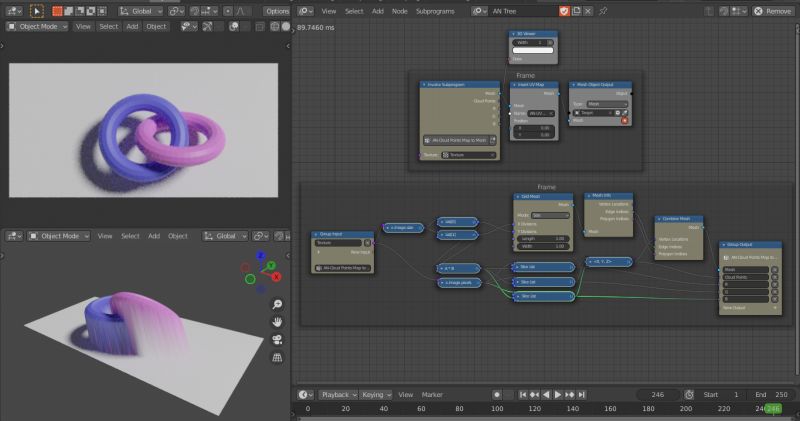Click the extend selection mode icon
This screenshot has height=421, width=800.
68,11
